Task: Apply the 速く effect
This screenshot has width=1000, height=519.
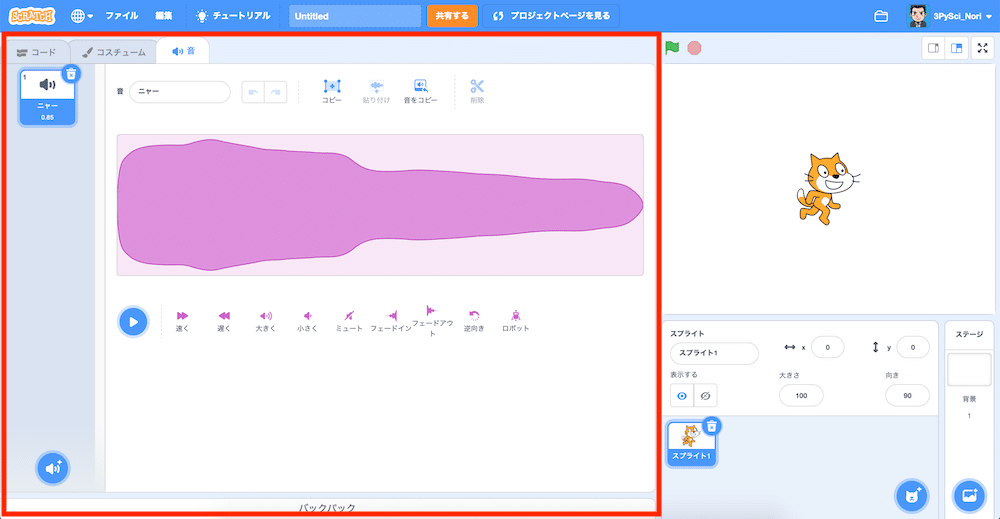Action: click(182, 321)
